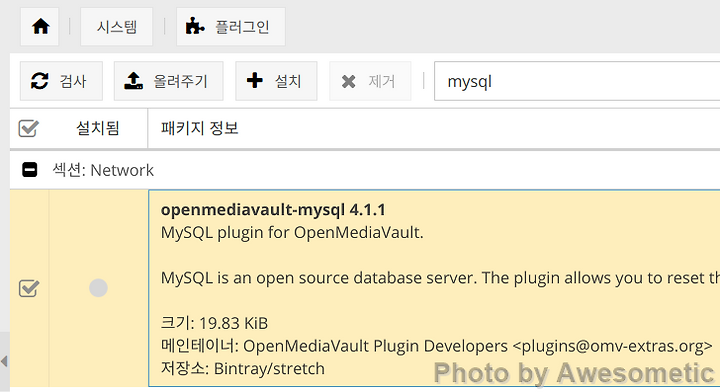This screenshot has height=392, width=720.
Task: Go to the home breadcrumb icon
Action: pyautogui.click(x=40, y=27)
